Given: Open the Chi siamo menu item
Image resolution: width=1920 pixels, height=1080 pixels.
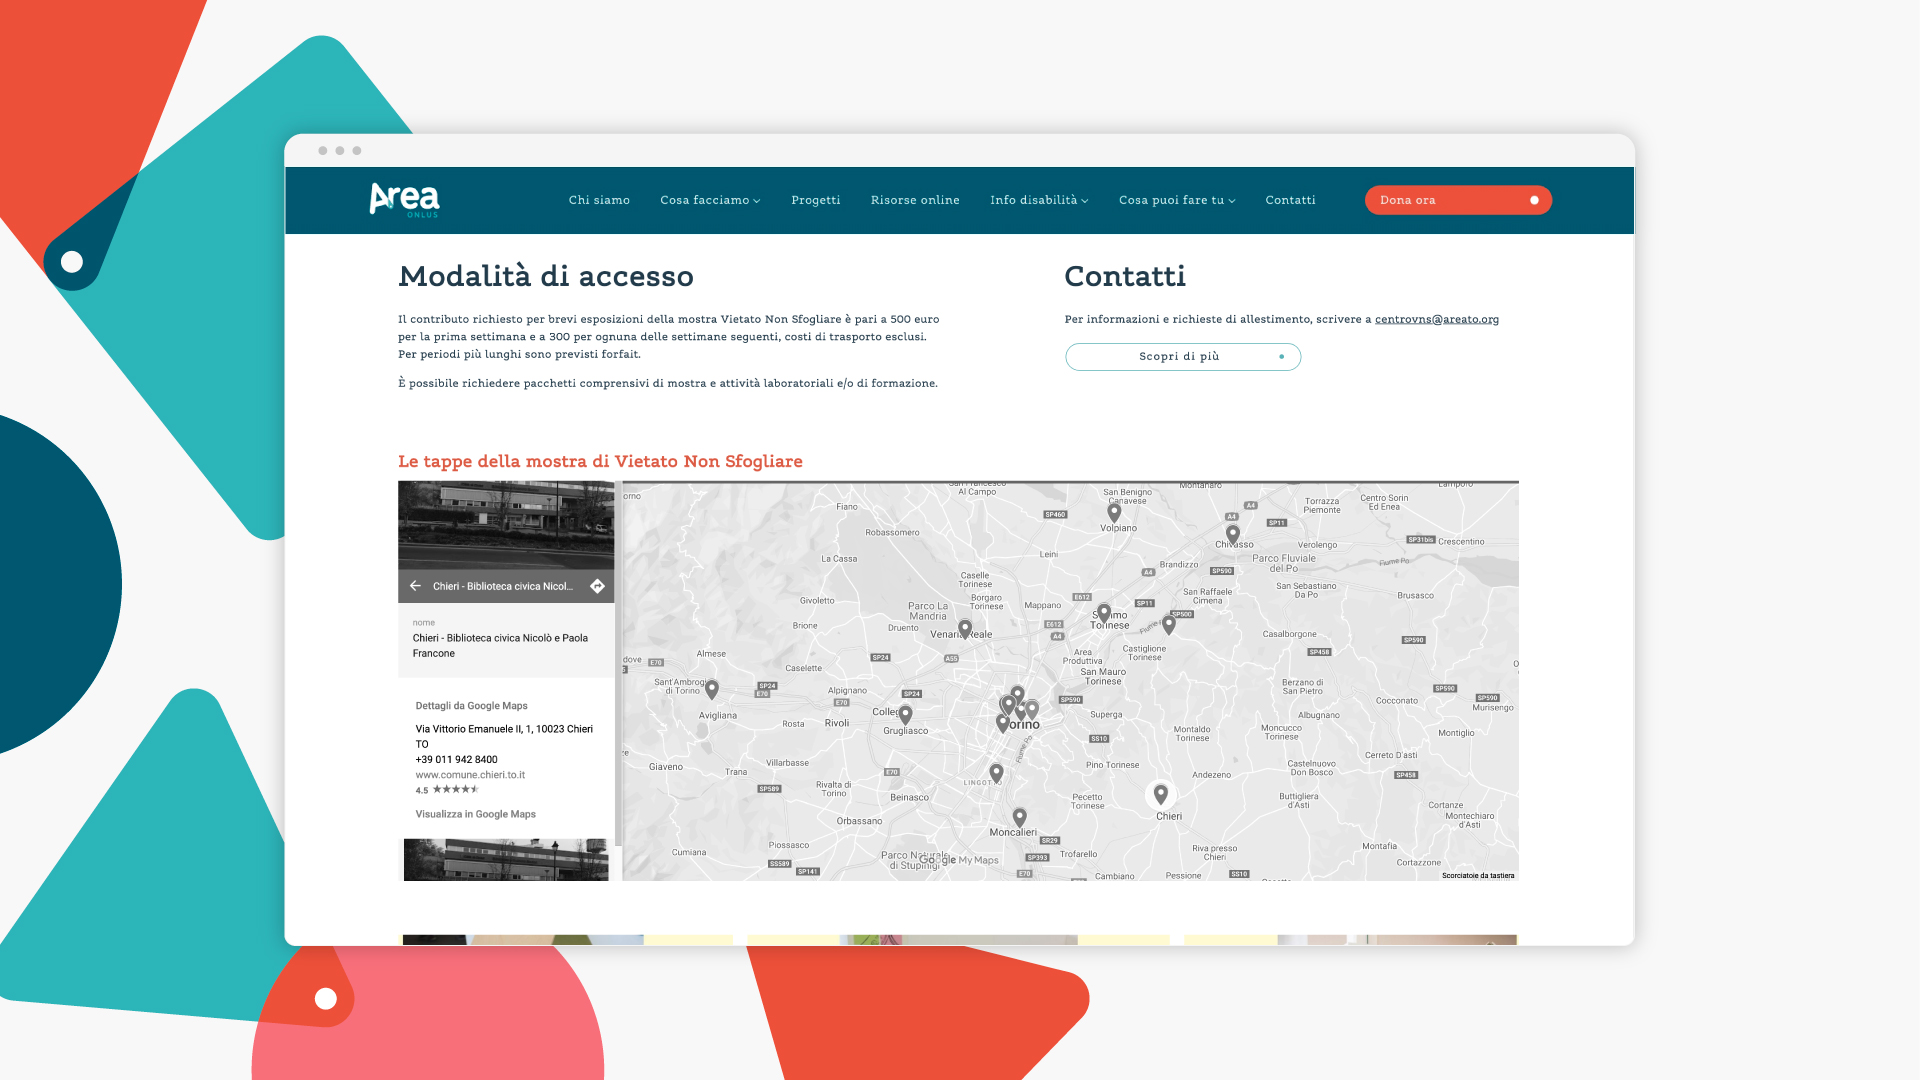Looking at the screenshot, I should (599, 200).
